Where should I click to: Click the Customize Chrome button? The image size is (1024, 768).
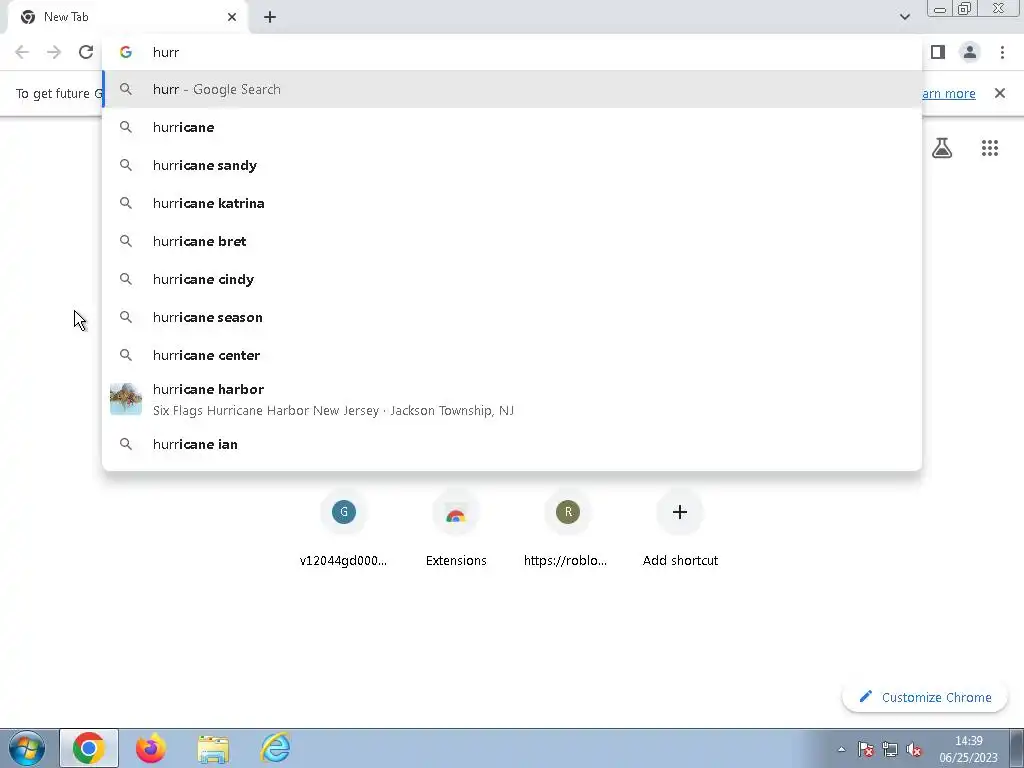coord(925,697)
